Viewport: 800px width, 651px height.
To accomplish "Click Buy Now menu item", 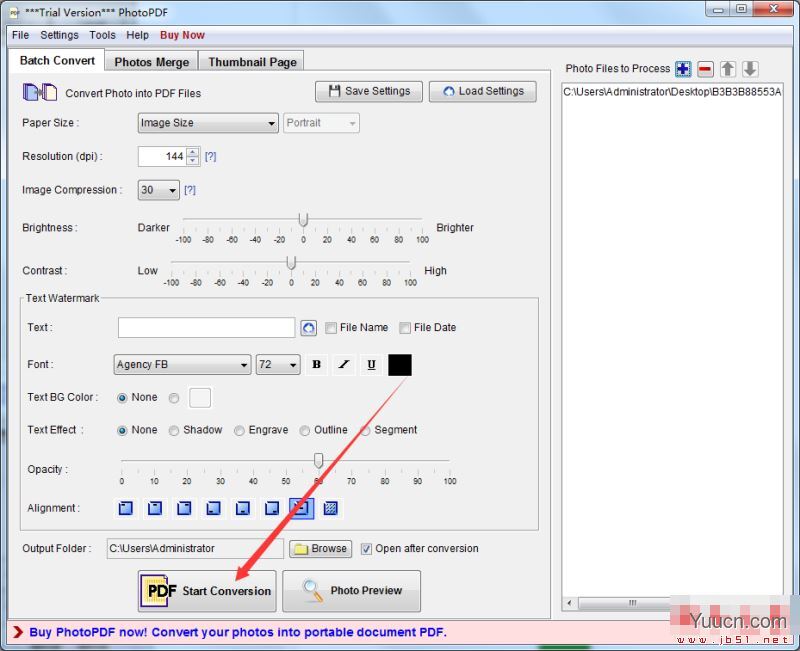I will [182, 35].
